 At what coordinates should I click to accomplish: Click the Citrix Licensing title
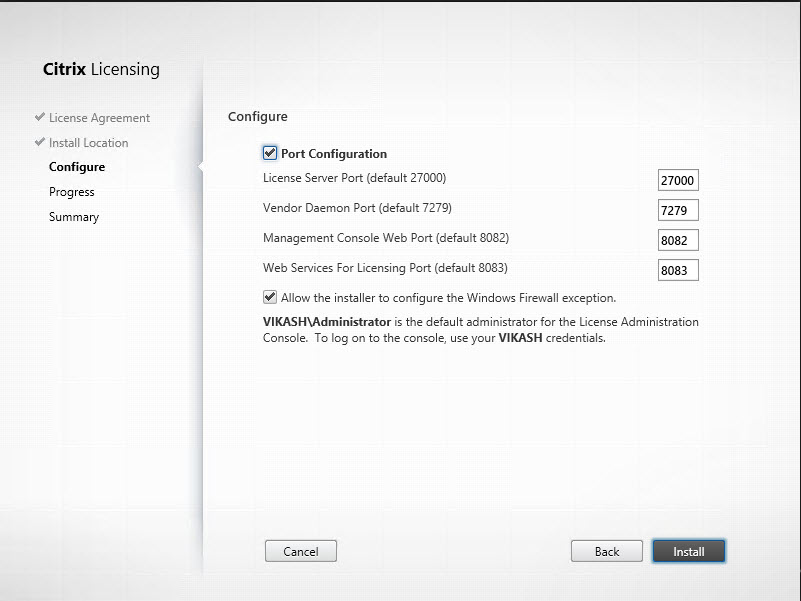click(x=101, y=69)
